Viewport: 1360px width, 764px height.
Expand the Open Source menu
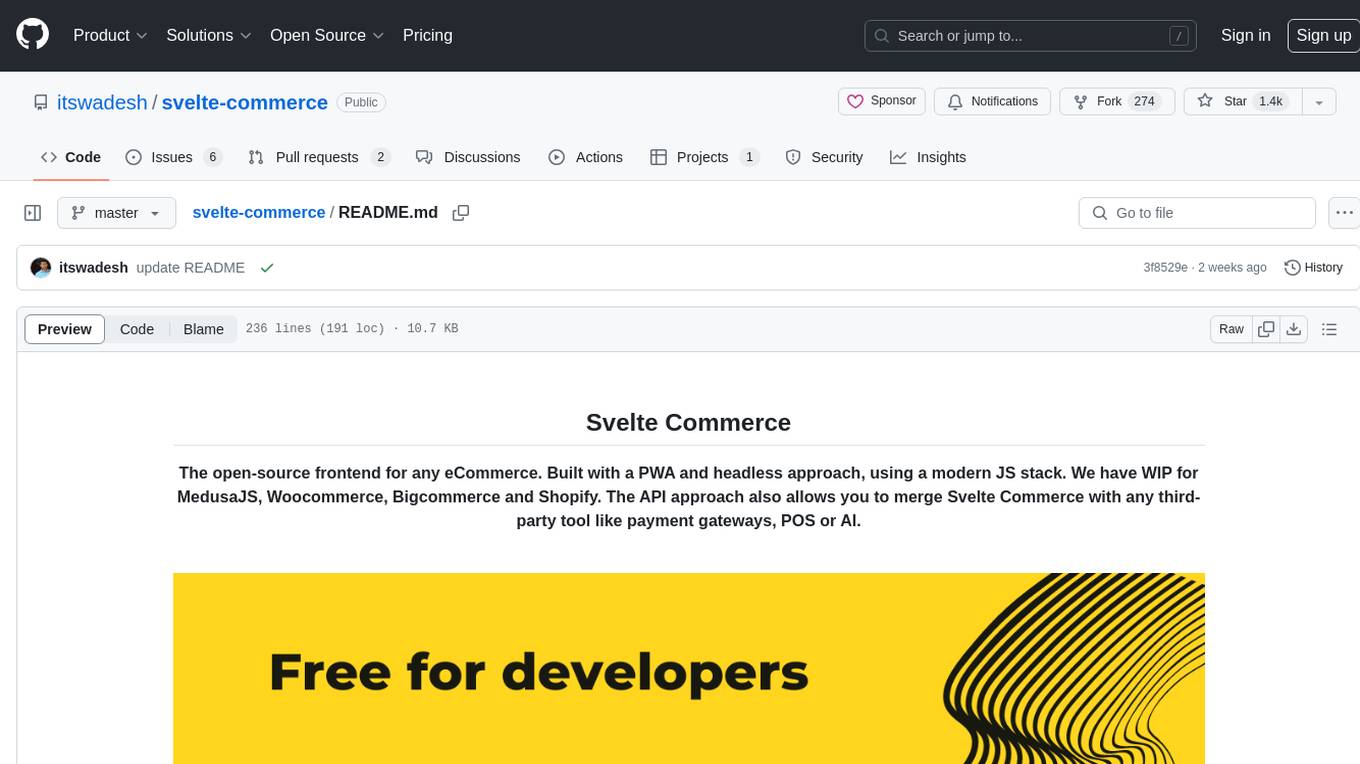(327, 35)
